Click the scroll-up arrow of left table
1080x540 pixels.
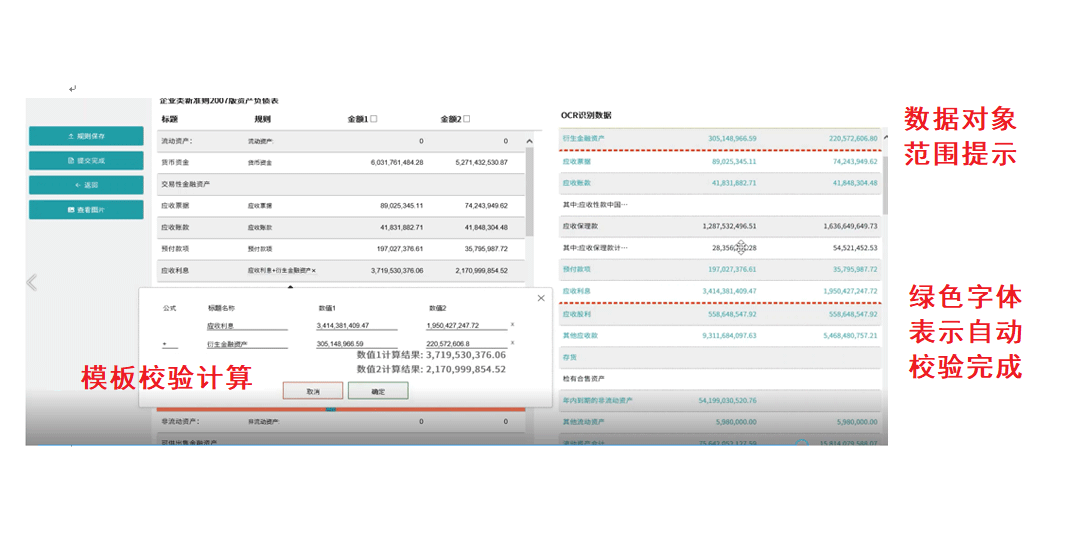point(529,138)
